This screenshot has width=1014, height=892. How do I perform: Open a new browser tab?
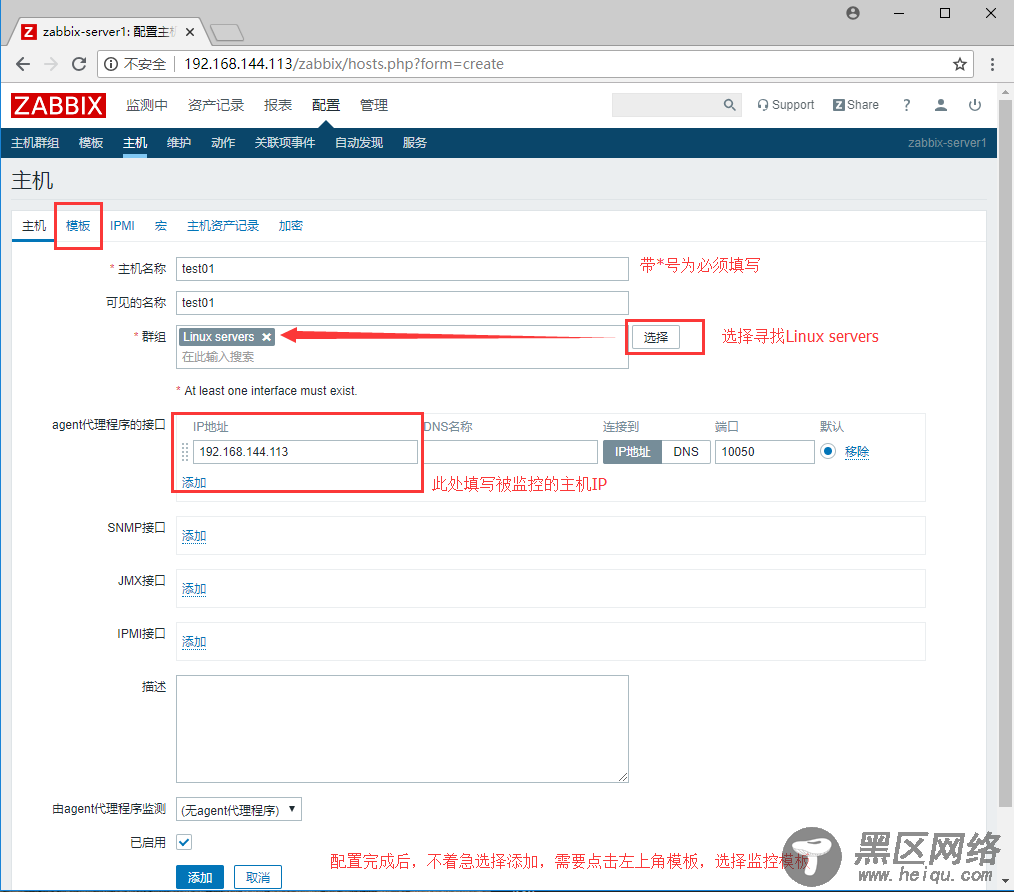pyautogui.click(x=227, y=32)
